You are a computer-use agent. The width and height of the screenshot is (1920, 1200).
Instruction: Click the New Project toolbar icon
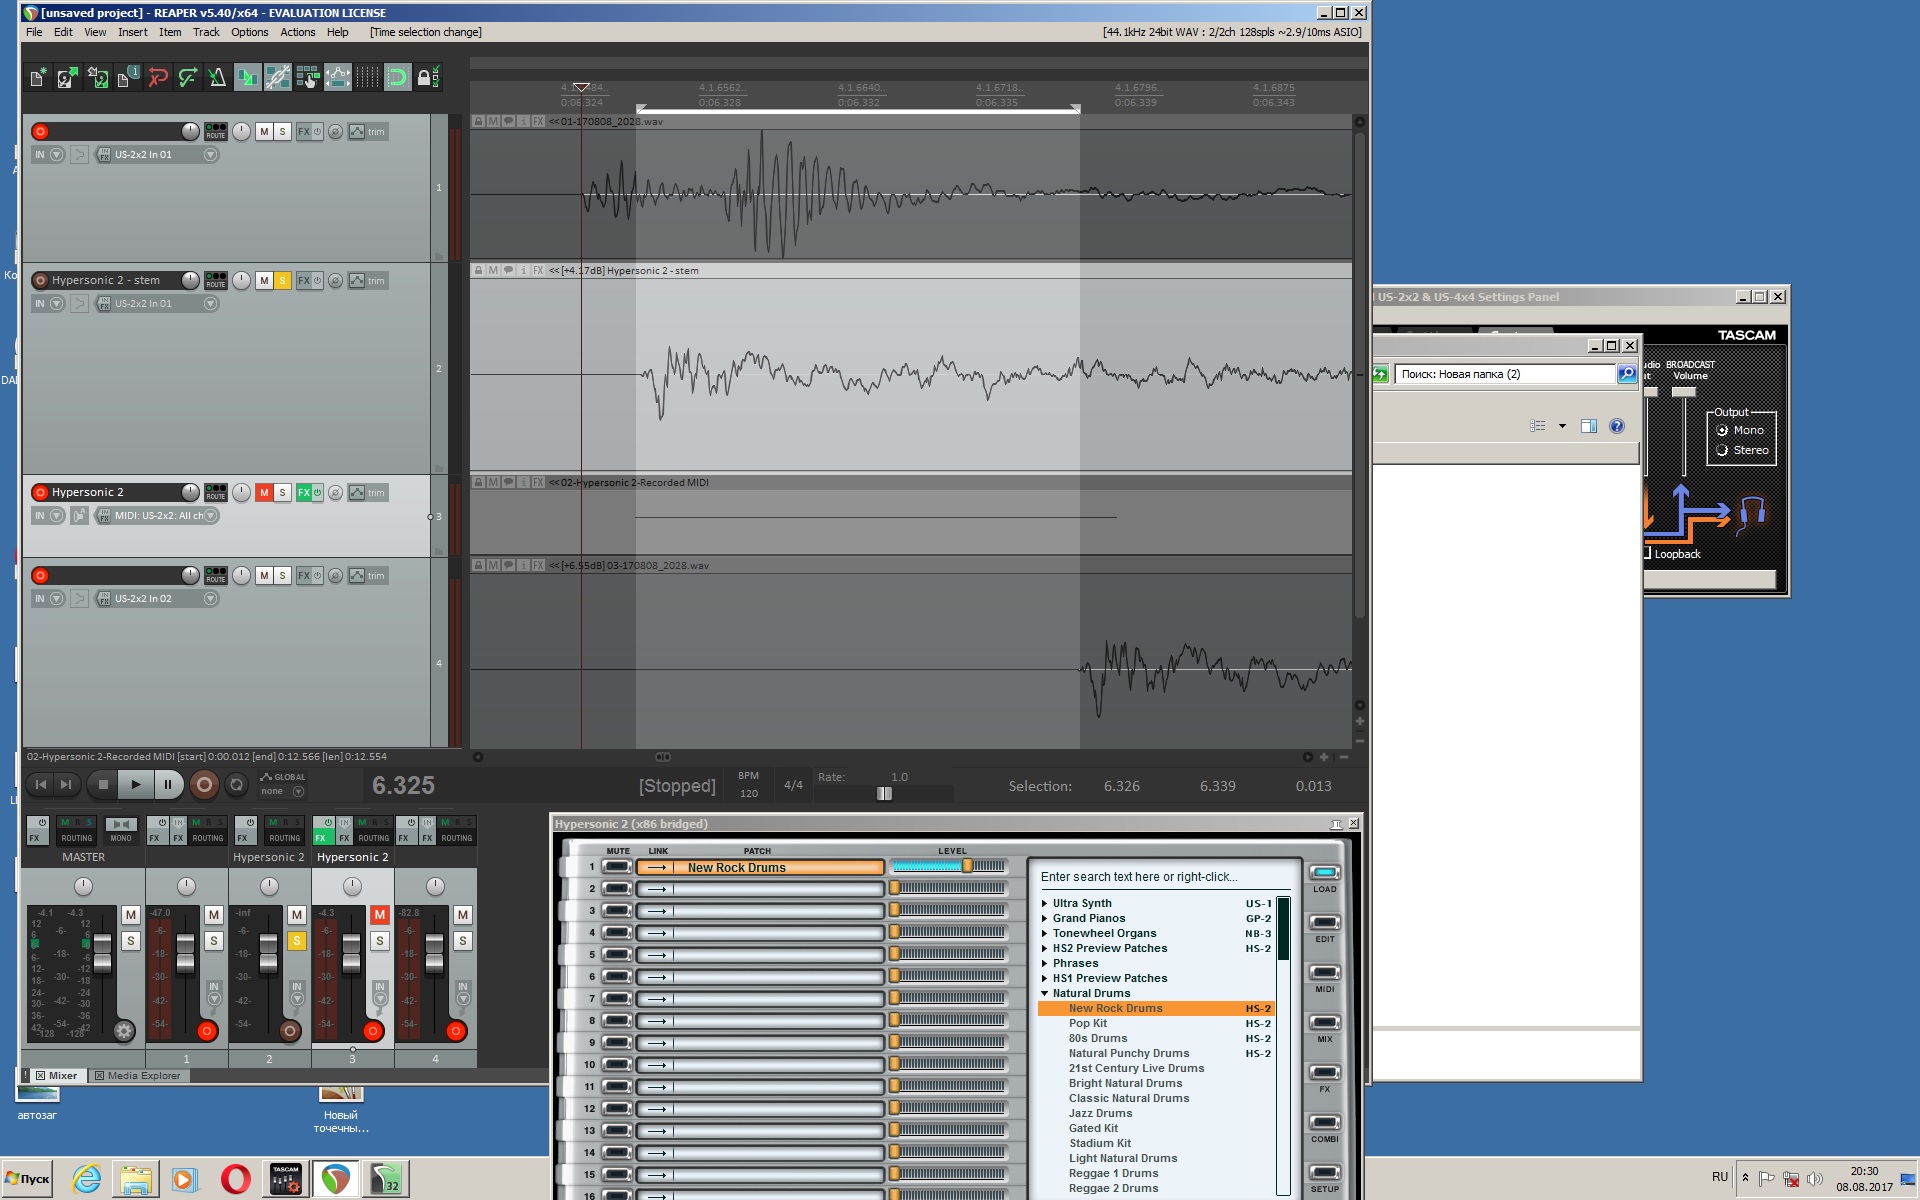pos(37,78)
